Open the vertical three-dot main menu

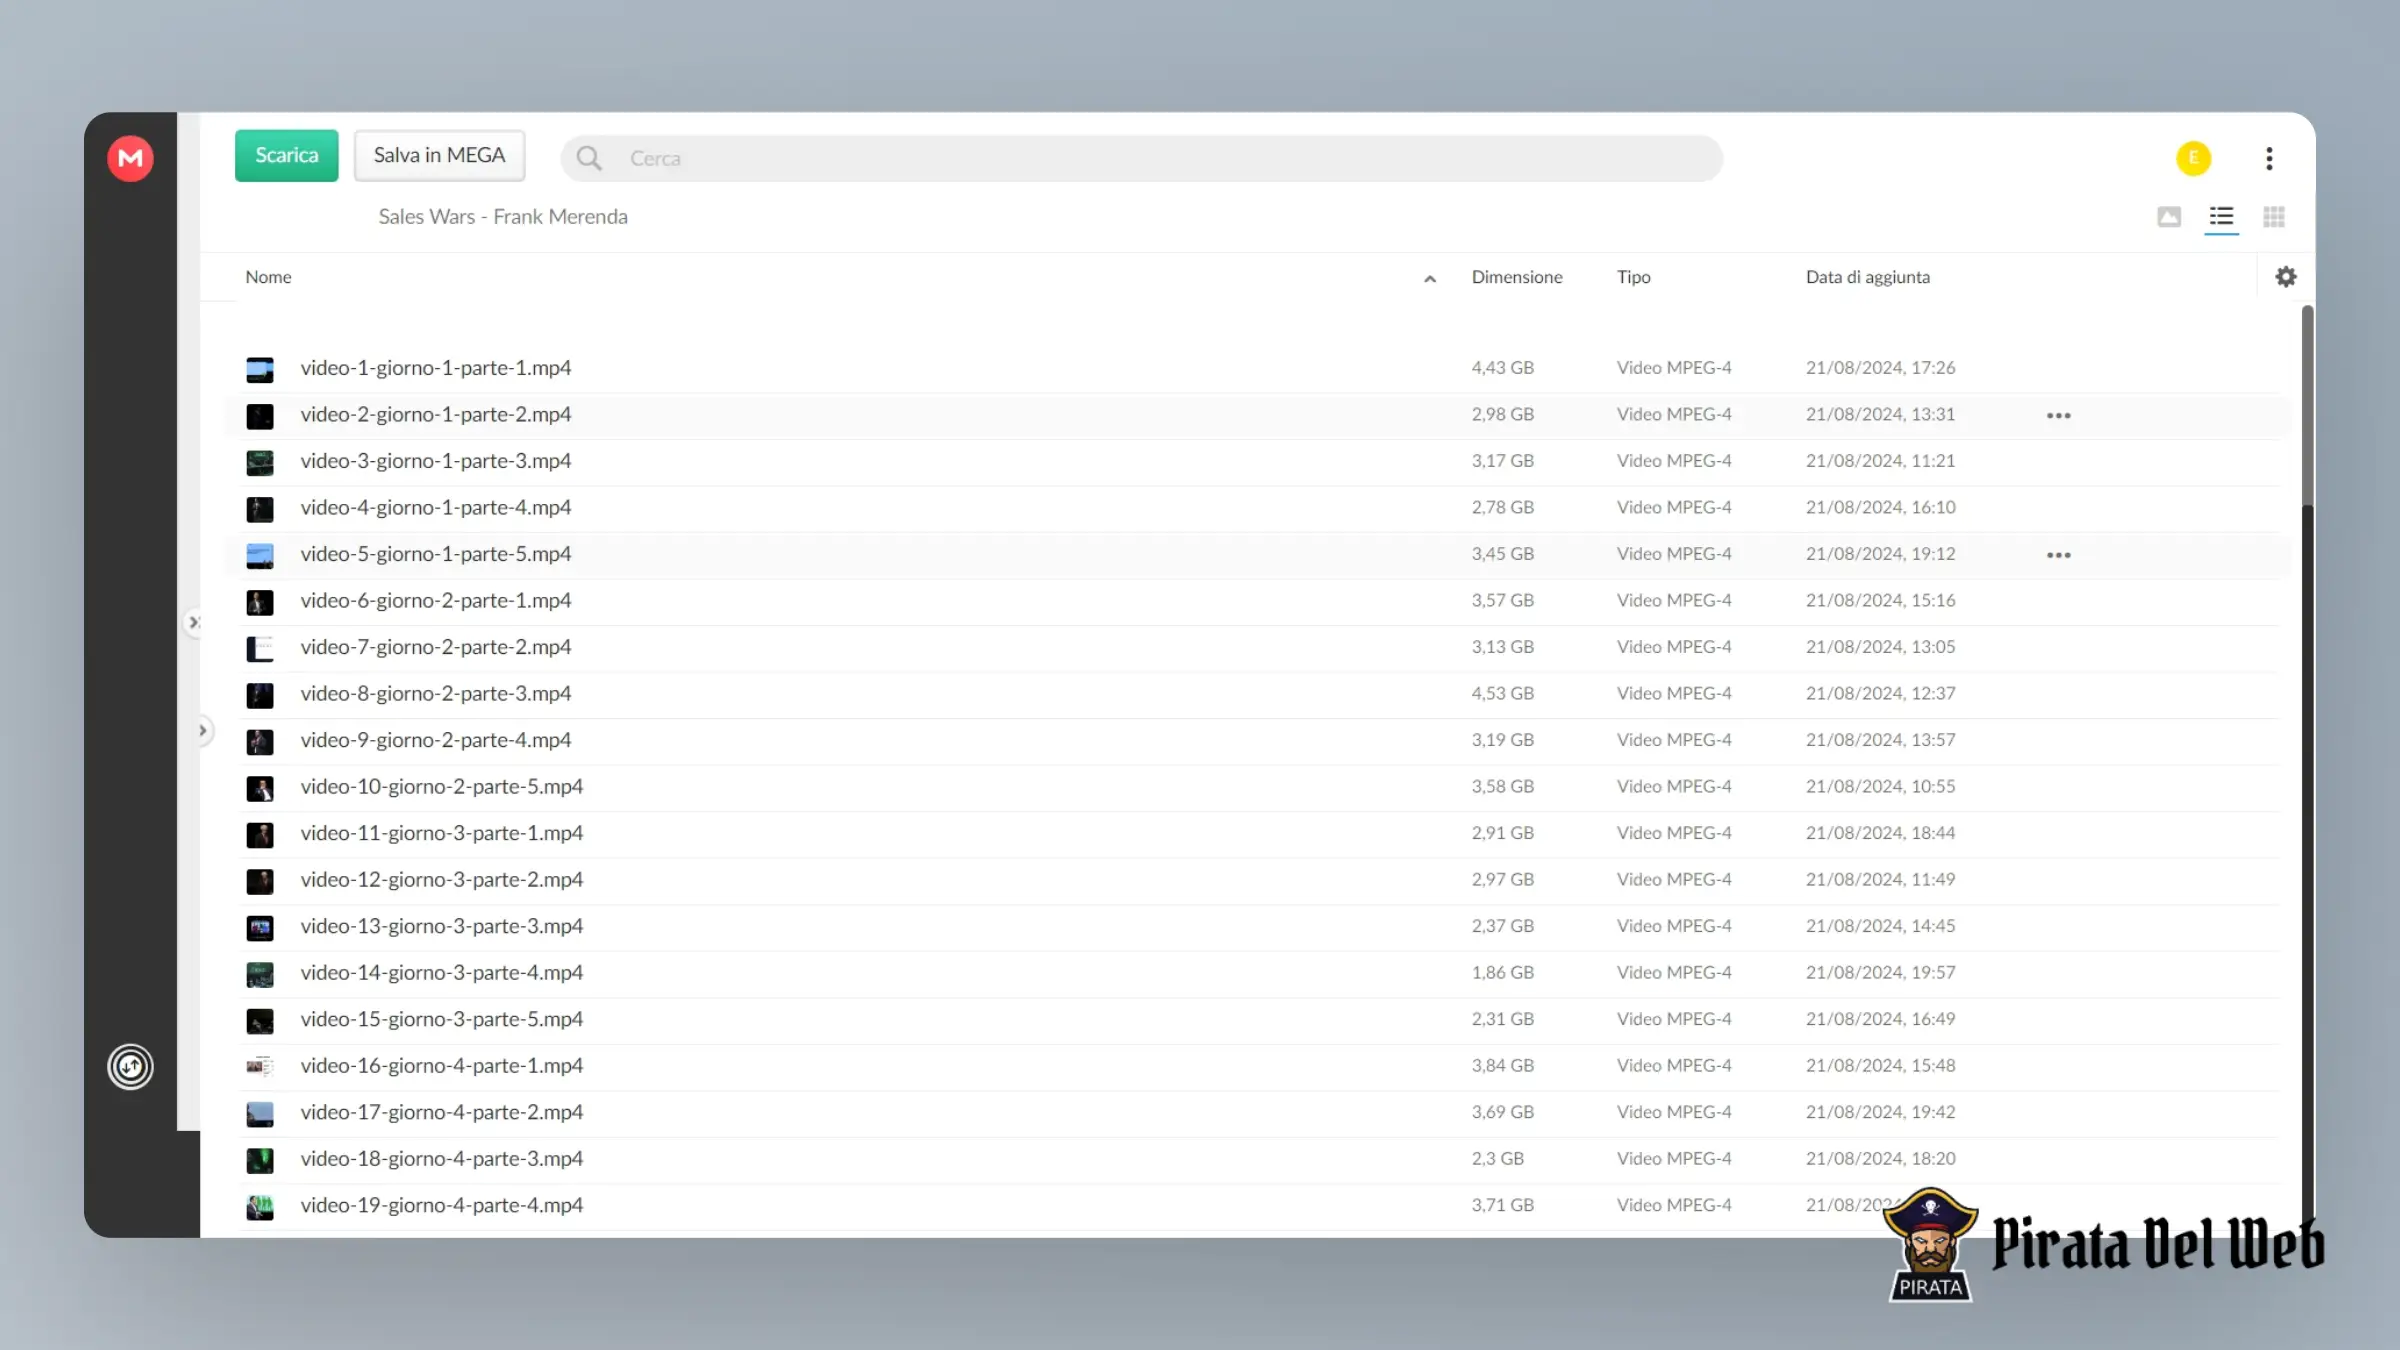[2269, 158]
